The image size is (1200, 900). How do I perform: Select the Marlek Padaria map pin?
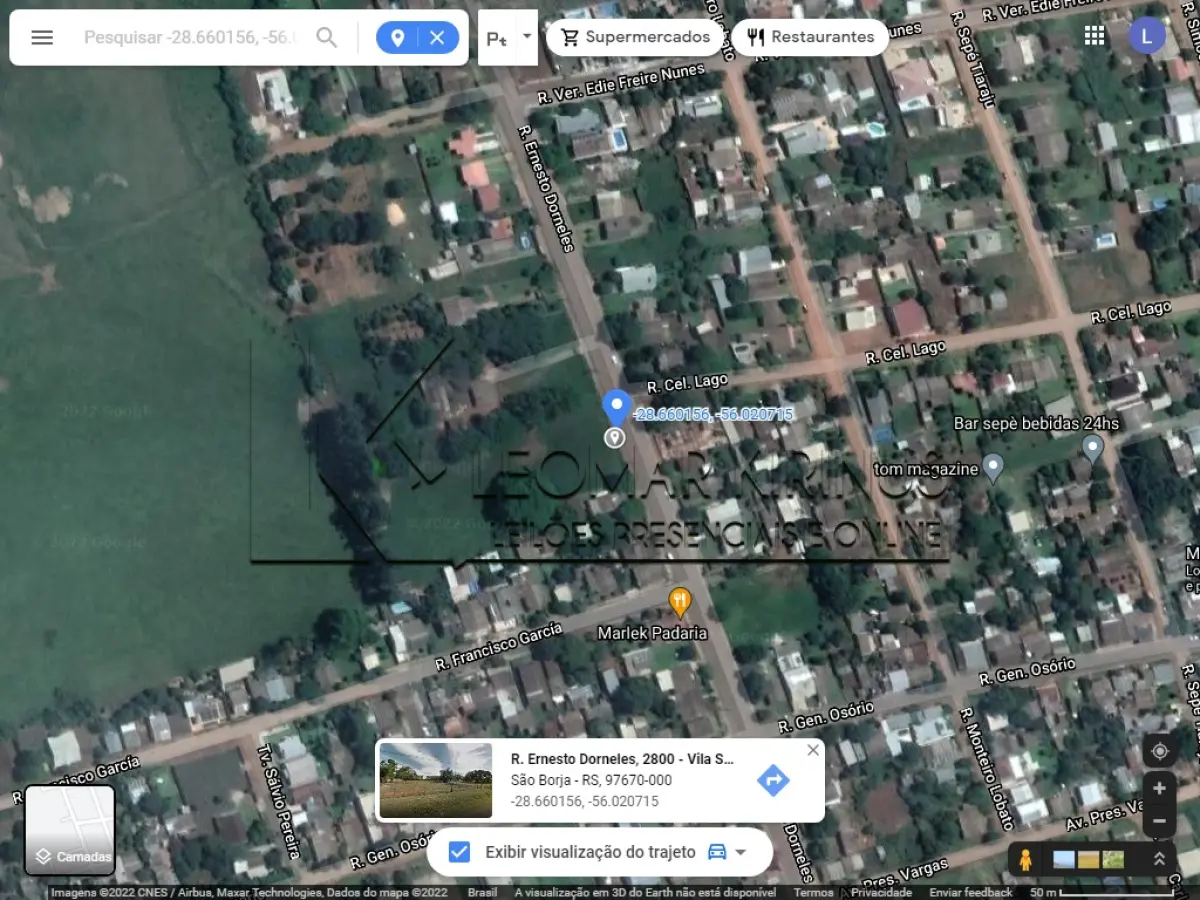click(x=681, y=599)
